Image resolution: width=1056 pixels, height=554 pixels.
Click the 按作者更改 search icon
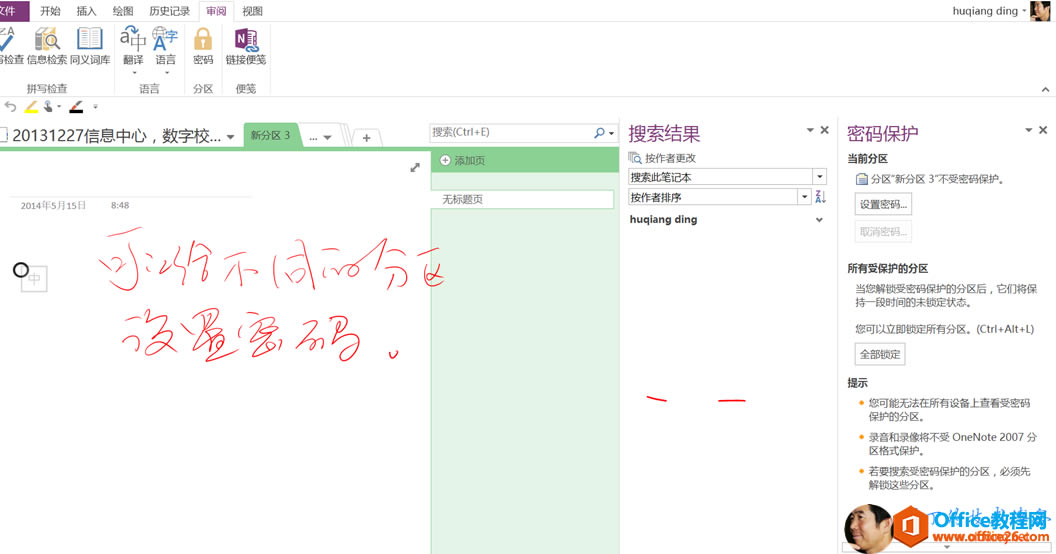coord(634,158)
